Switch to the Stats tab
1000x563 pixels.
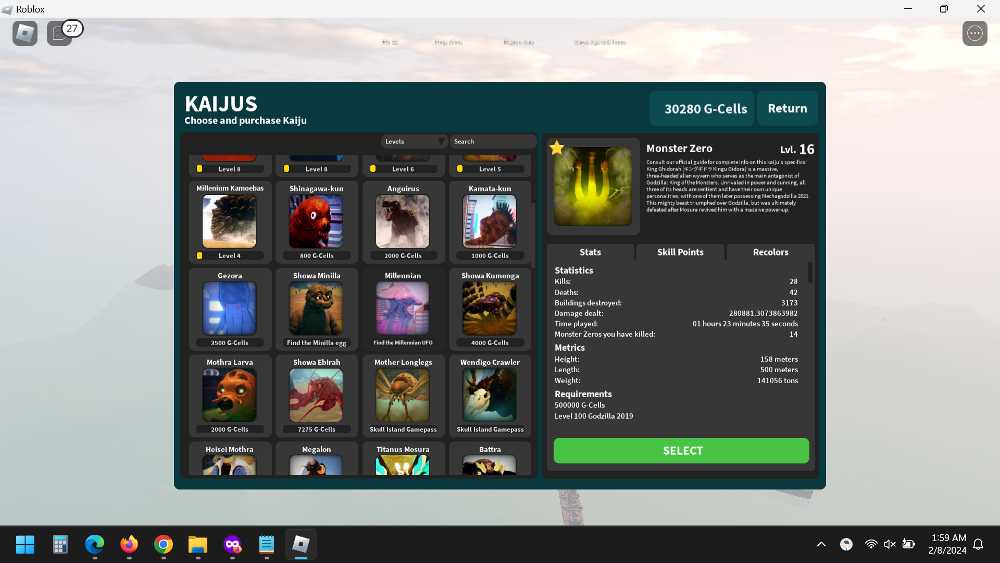(591, 252)
